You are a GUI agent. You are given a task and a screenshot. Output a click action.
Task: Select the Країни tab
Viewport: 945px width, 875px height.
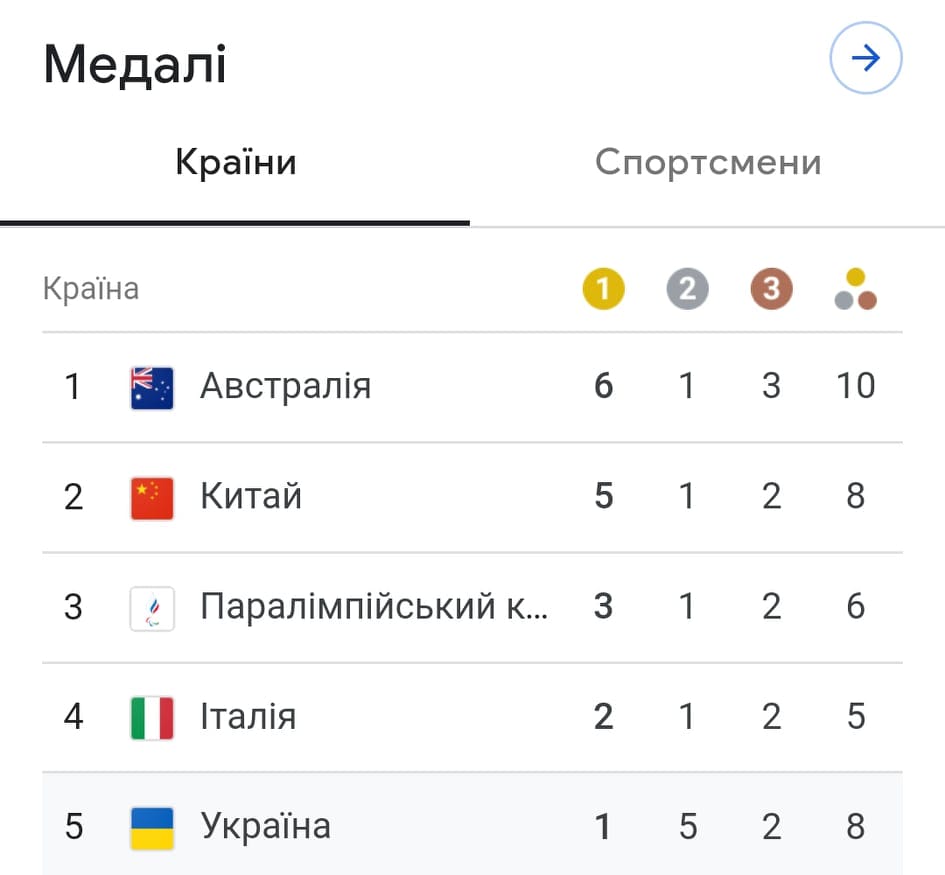click(236, 163)
